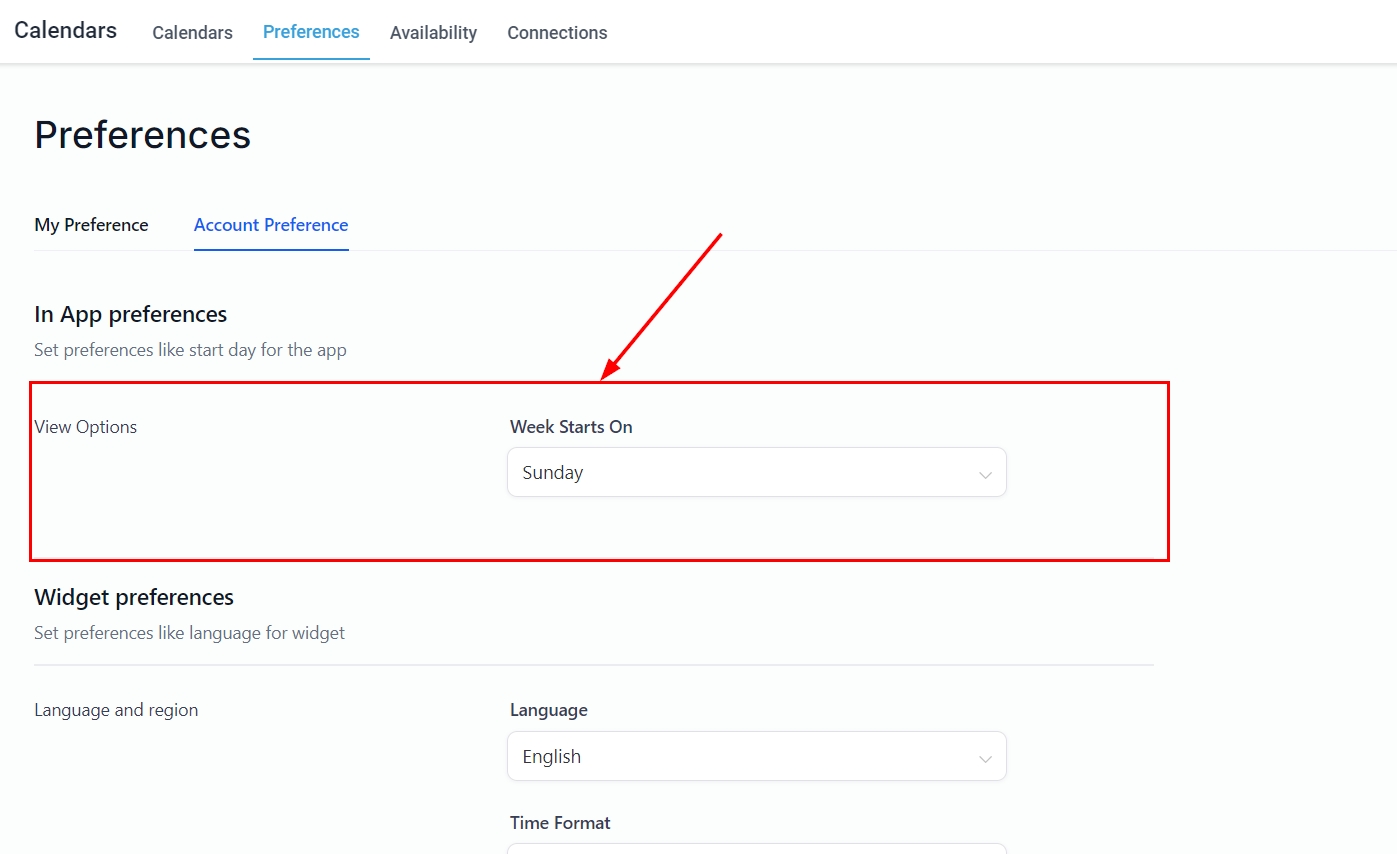
Task: Click the Language and region label
Action: point(116,710)
